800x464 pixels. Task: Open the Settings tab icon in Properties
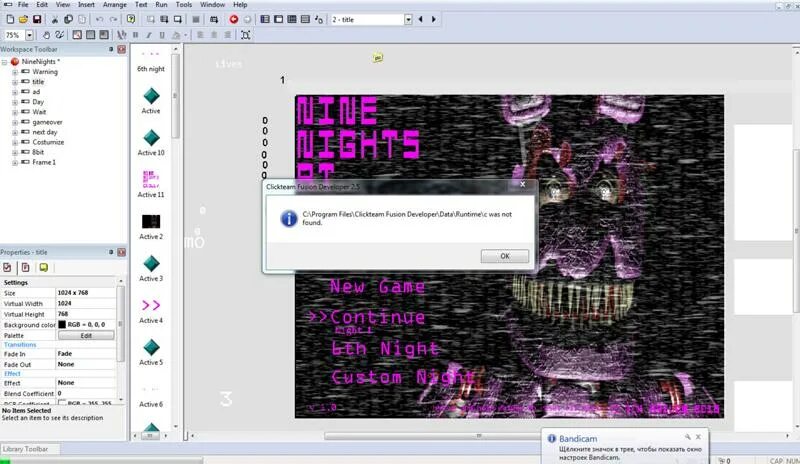(x=7, y=267)
